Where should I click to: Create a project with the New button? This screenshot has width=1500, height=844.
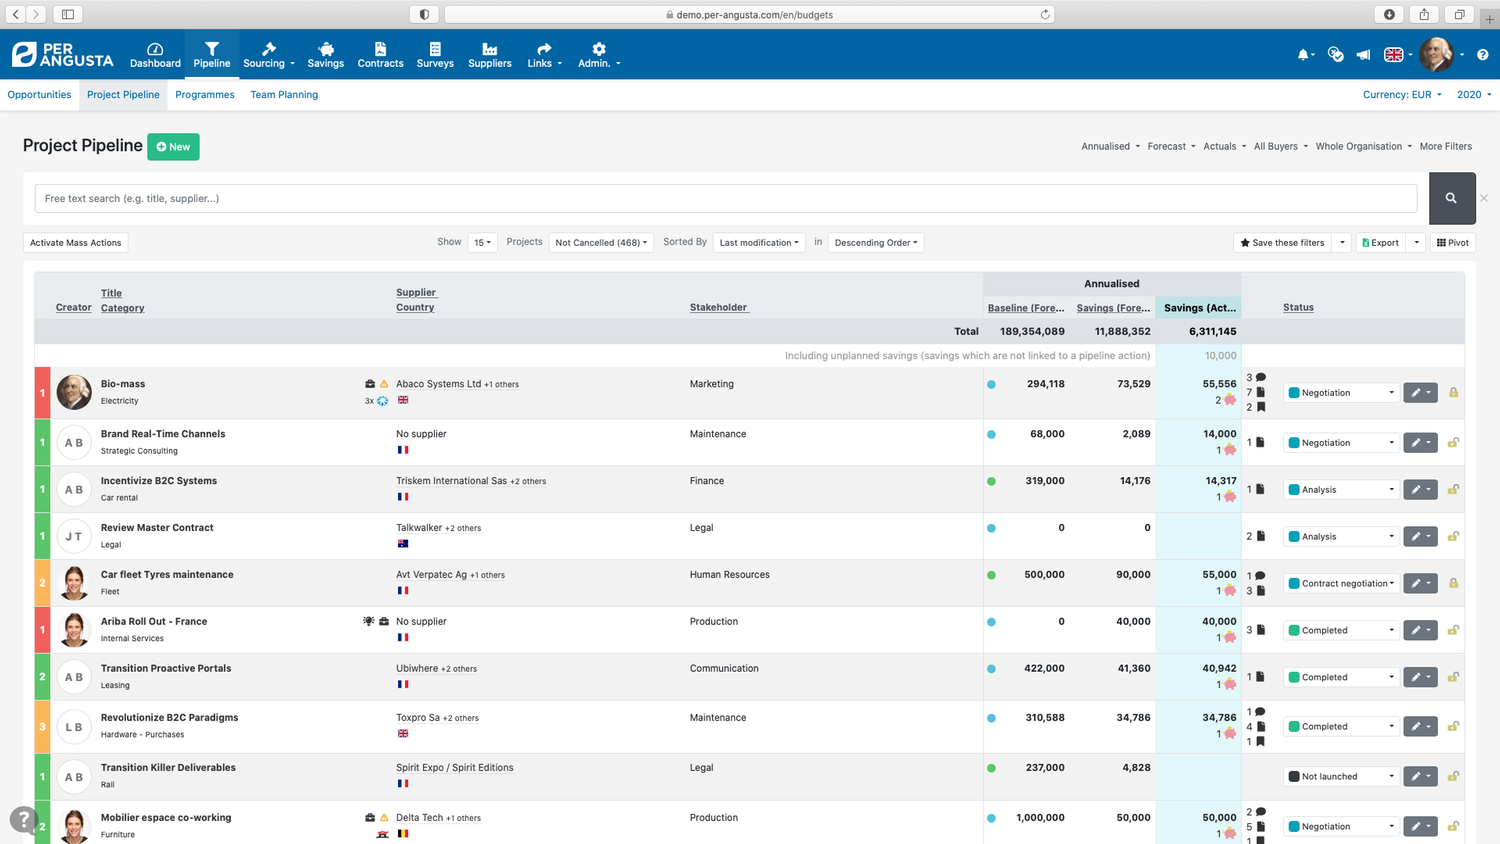pos(172,146)
